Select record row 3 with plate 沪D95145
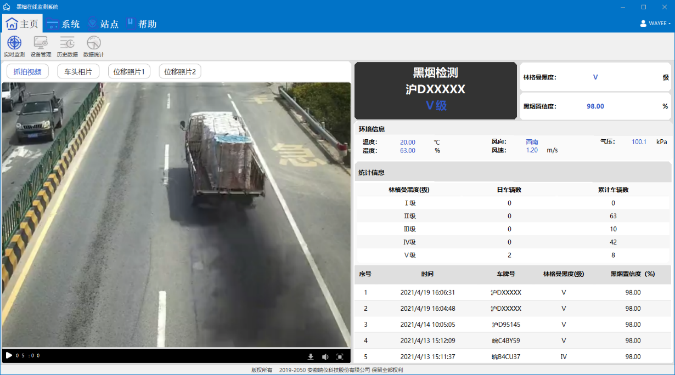The height and width of the screenshot is (375, 675). click(513, 325)
